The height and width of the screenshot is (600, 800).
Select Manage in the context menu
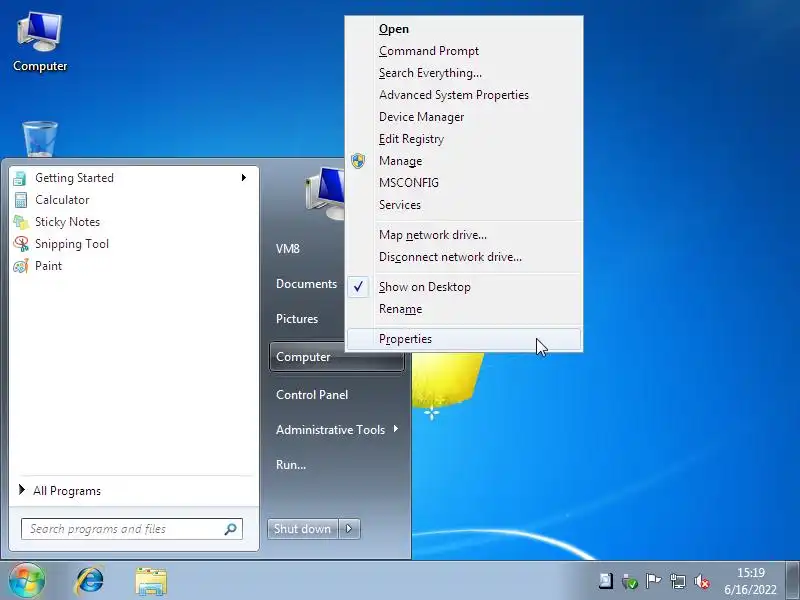(464, 161)
